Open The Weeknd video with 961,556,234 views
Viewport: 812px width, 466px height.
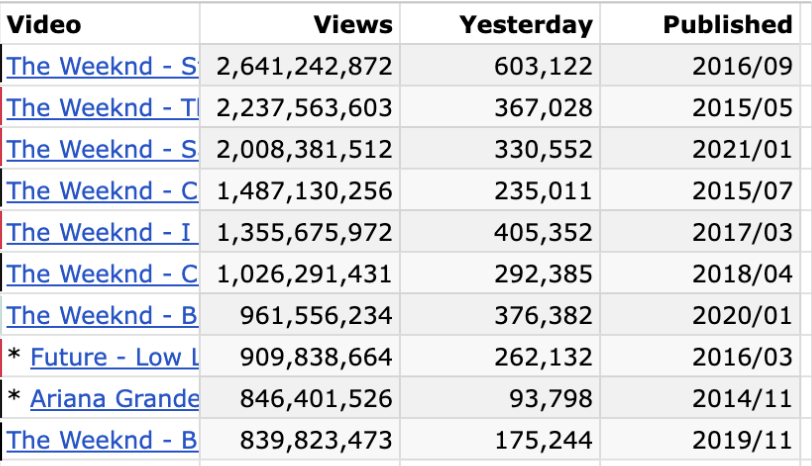[x=102, y=316]
